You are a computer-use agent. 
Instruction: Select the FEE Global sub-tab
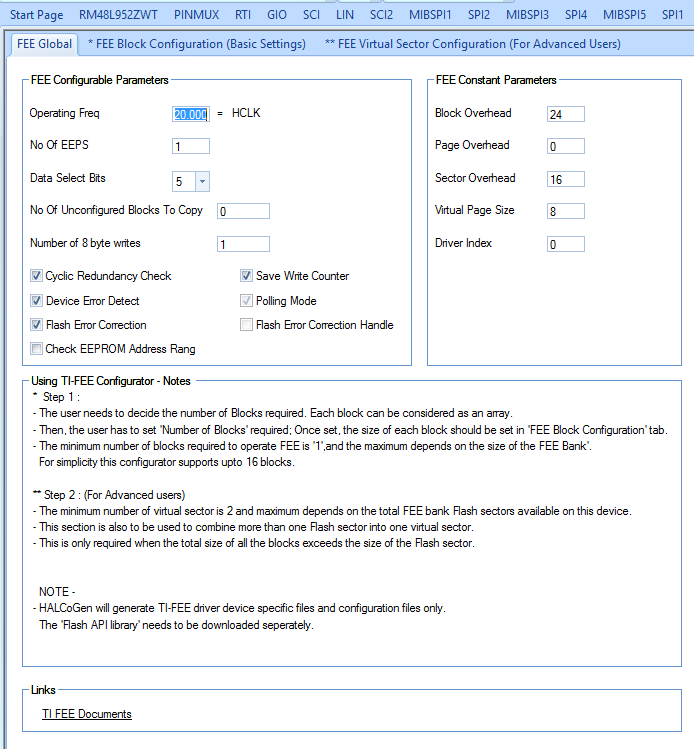coord(44,44)
